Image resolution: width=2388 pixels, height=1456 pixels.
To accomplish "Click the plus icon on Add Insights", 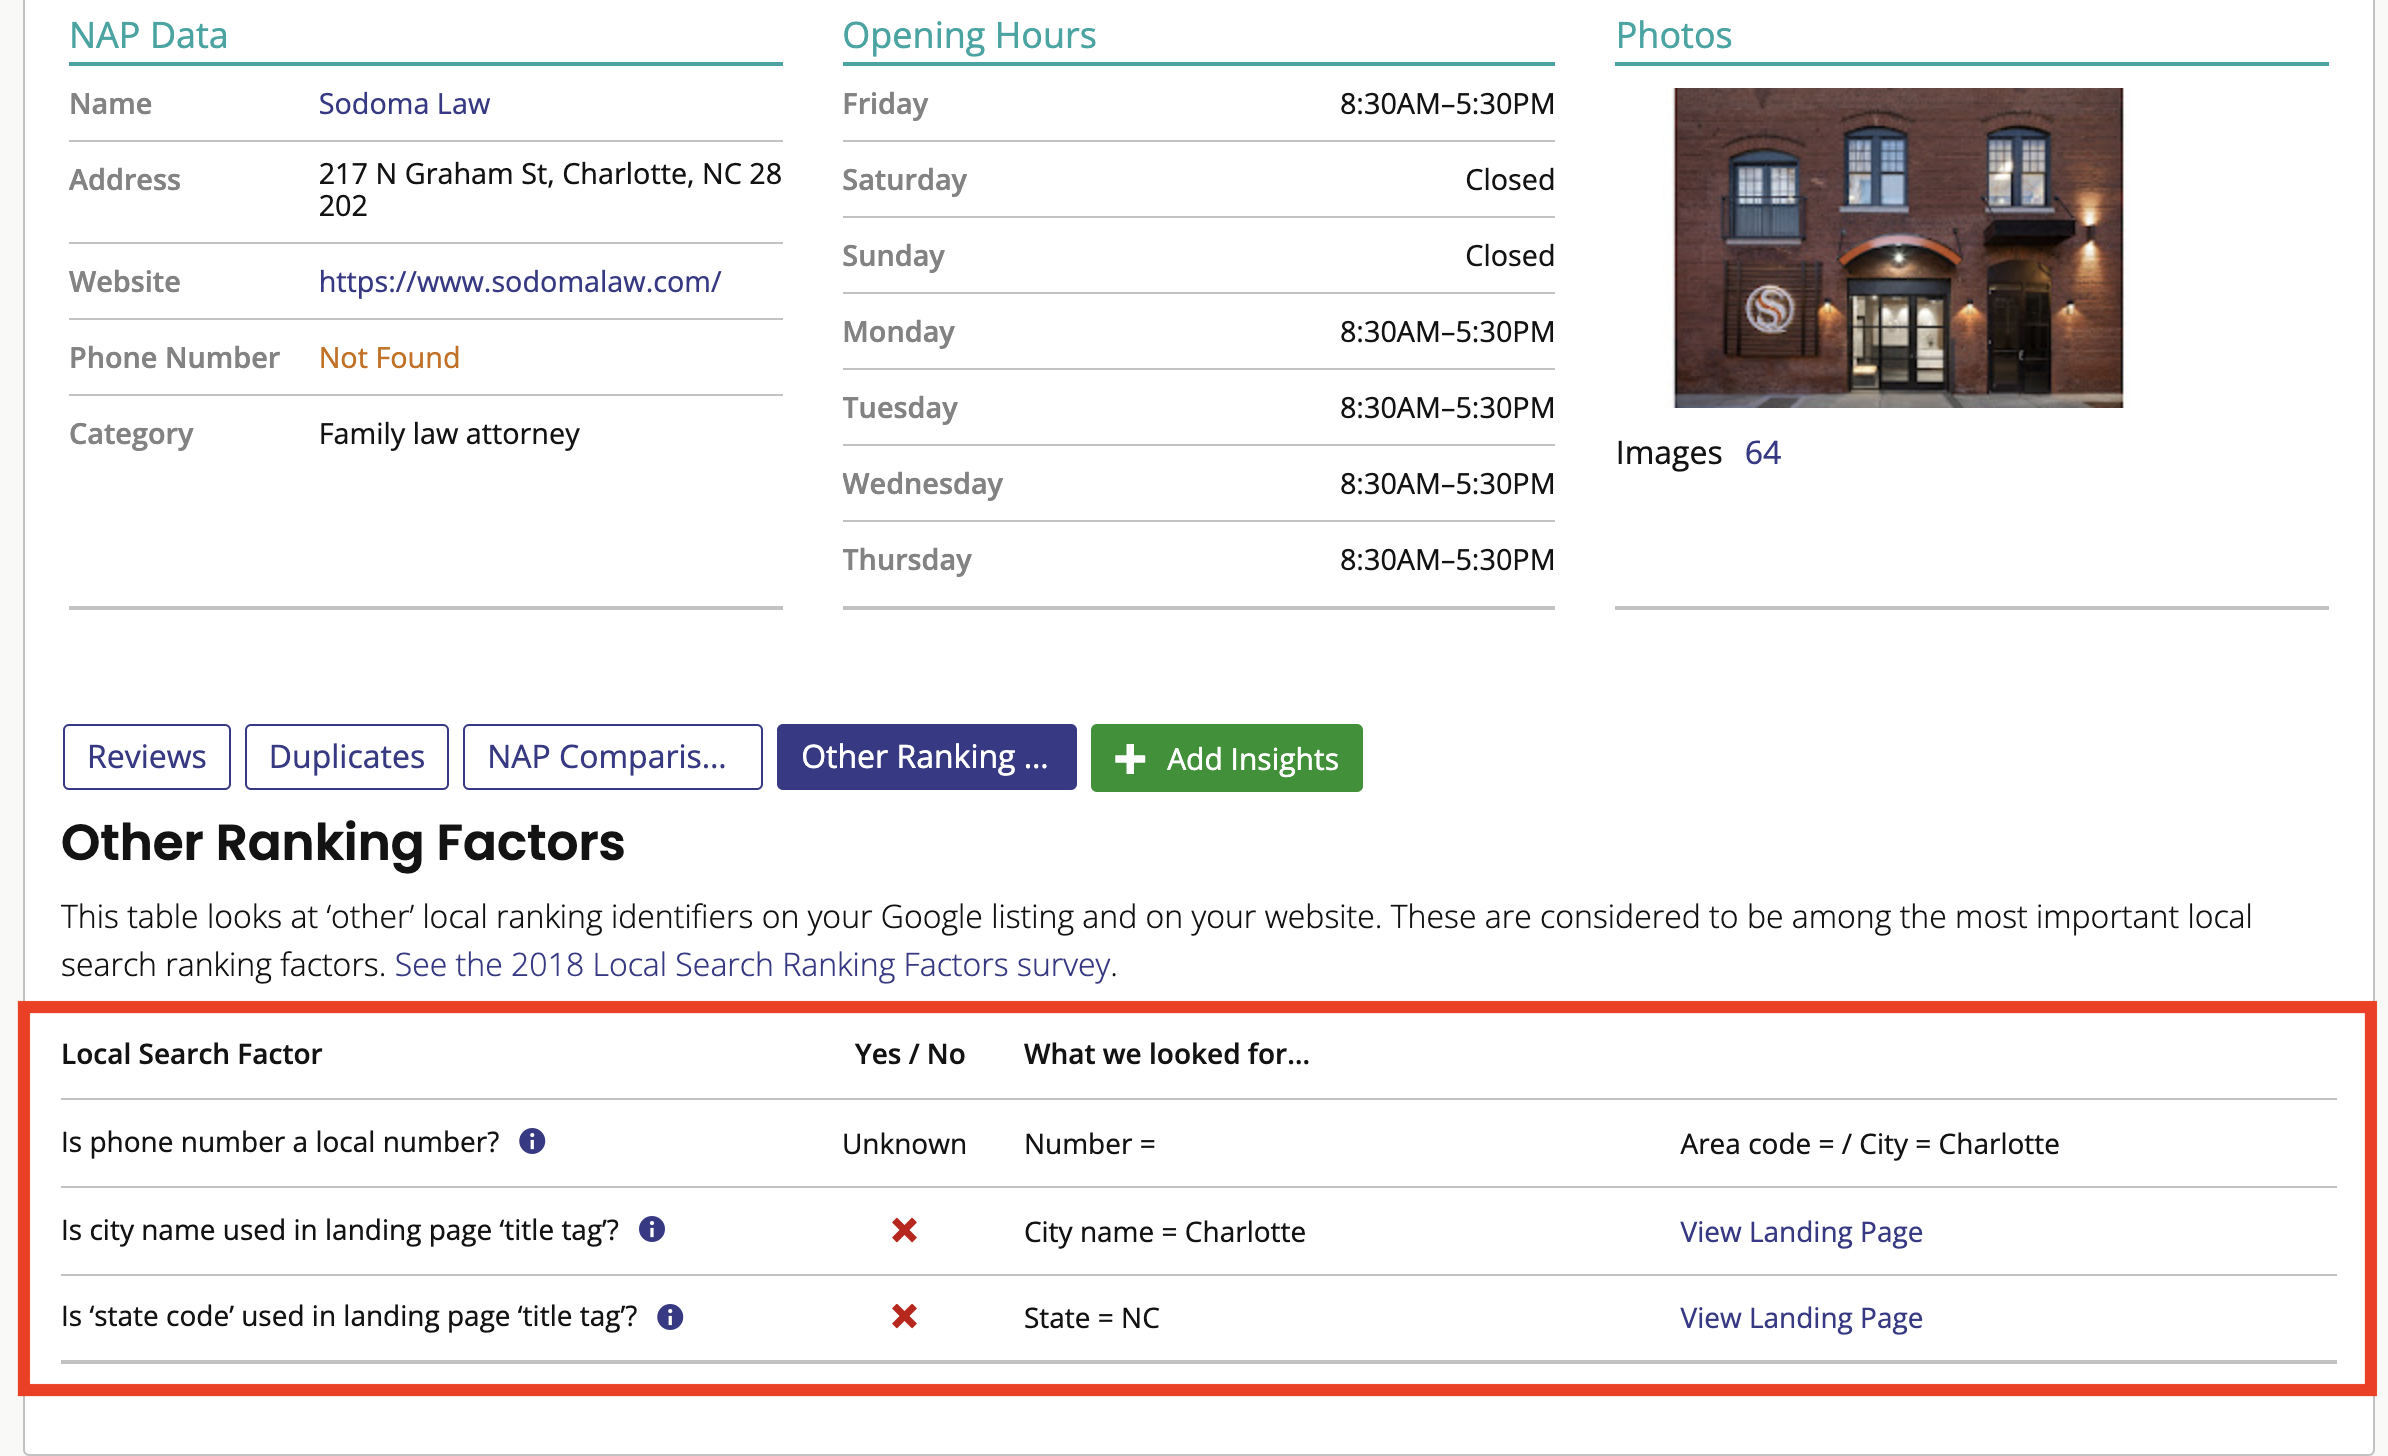I will point(1130,759).
